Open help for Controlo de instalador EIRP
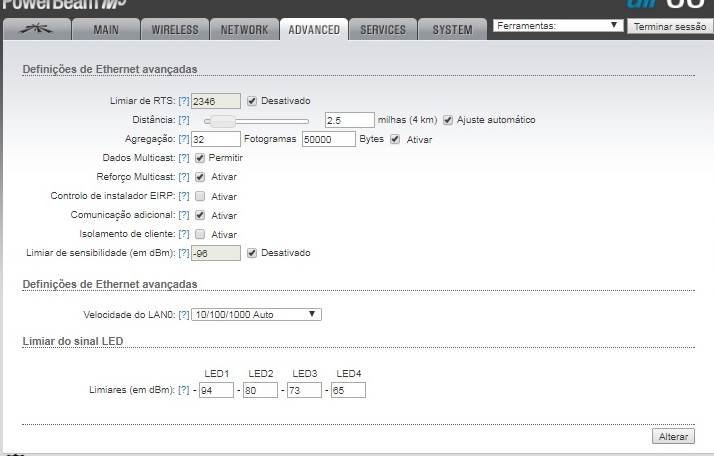Image resolution: width=714 pixels, height=456 pixels. click(x=184, y=196)
